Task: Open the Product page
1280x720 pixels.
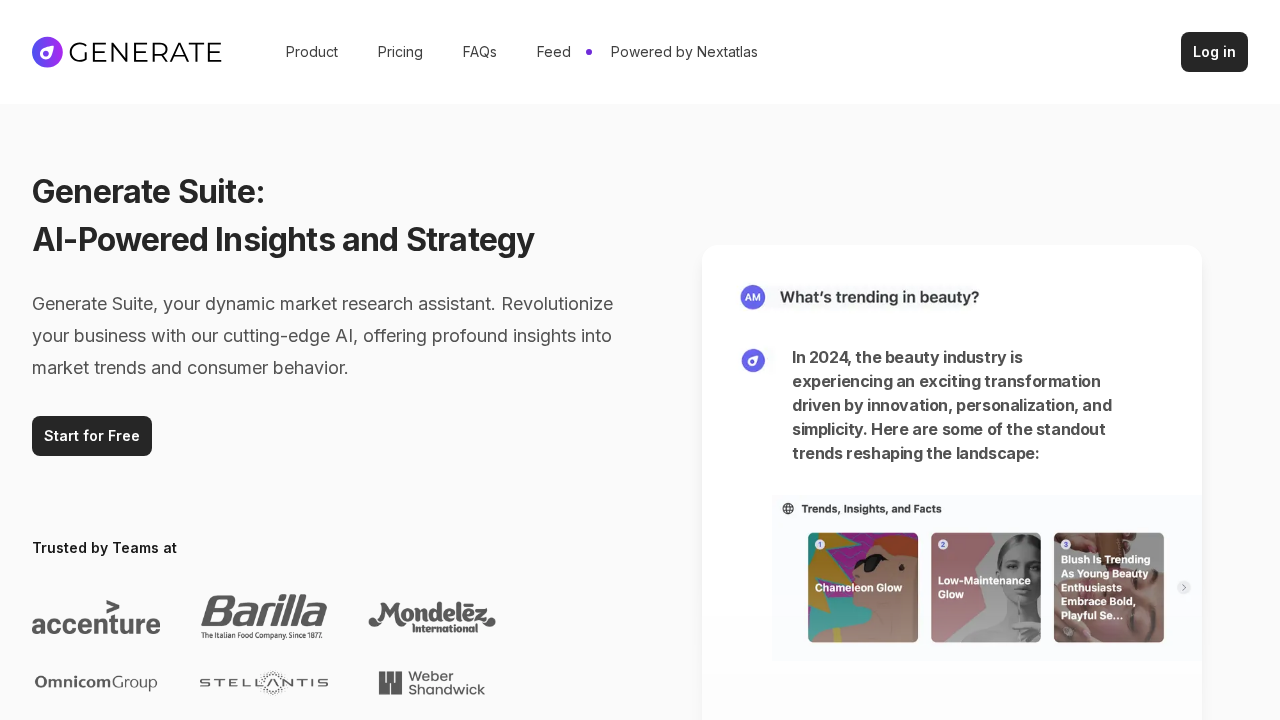Action: pos(311,51)
